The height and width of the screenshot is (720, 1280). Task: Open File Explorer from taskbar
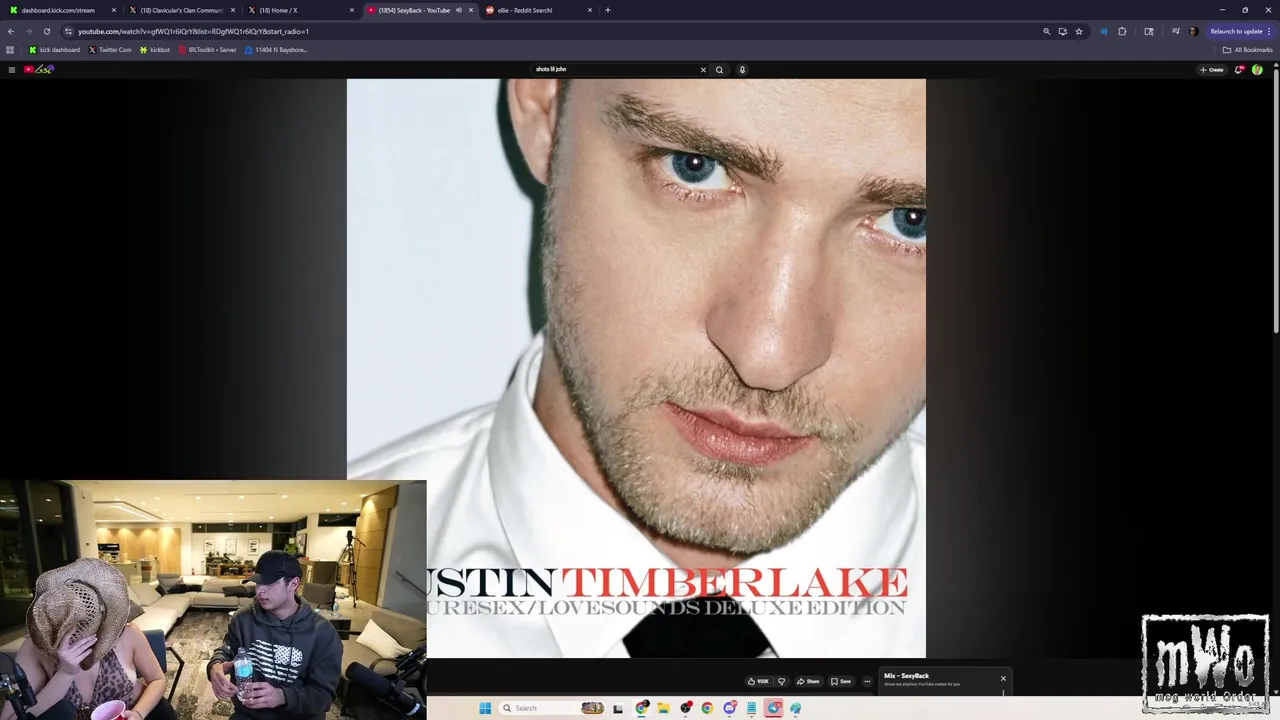663,708
